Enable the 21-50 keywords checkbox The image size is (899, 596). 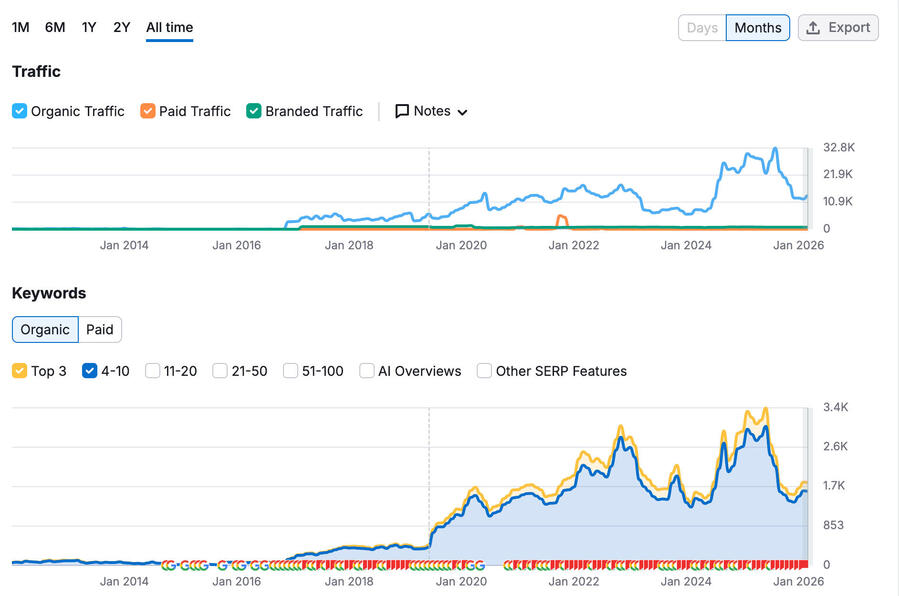(221, 371)
